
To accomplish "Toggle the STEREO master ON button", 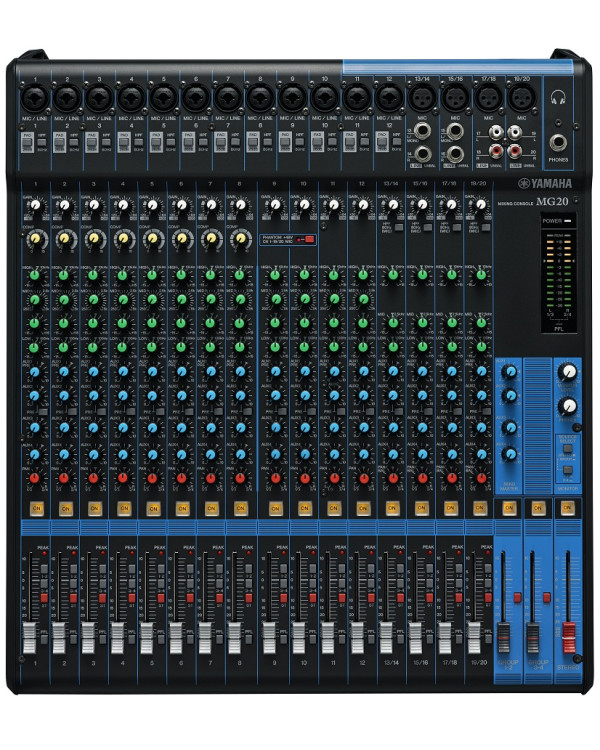I will (x=567, y=507).
